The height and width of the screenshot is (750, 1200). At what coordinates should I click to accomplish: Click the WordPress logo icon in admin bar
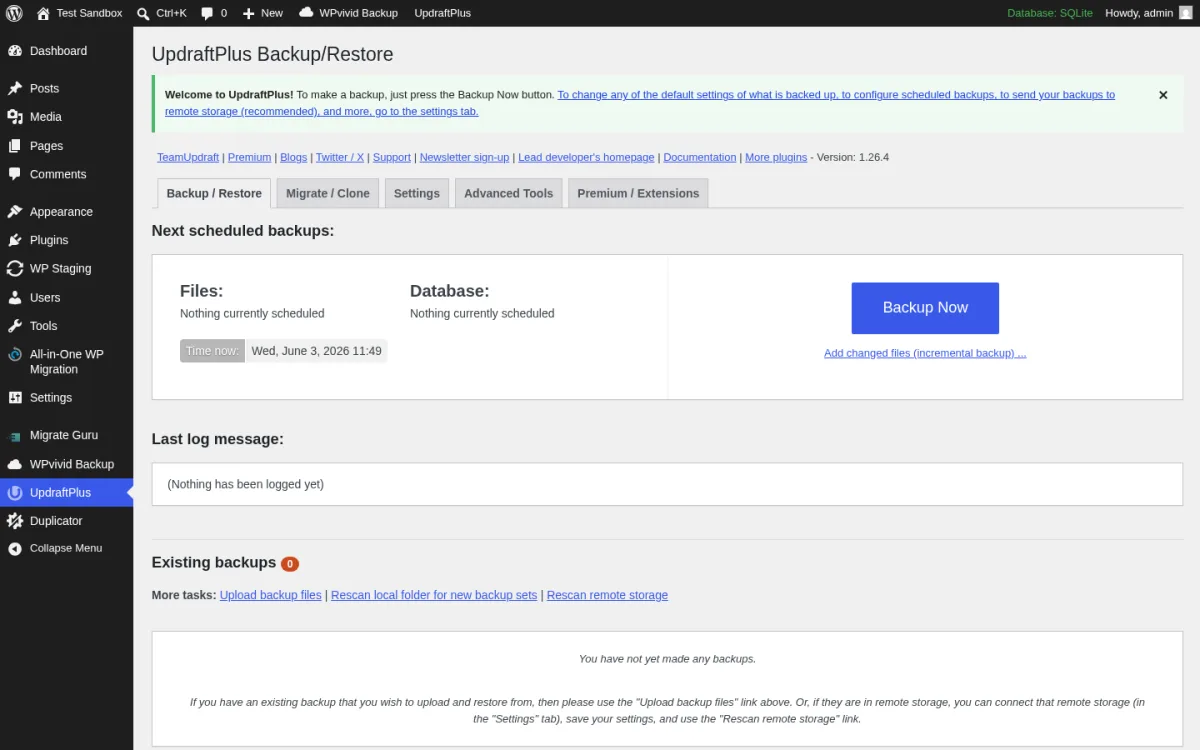[x=14, y=13]
